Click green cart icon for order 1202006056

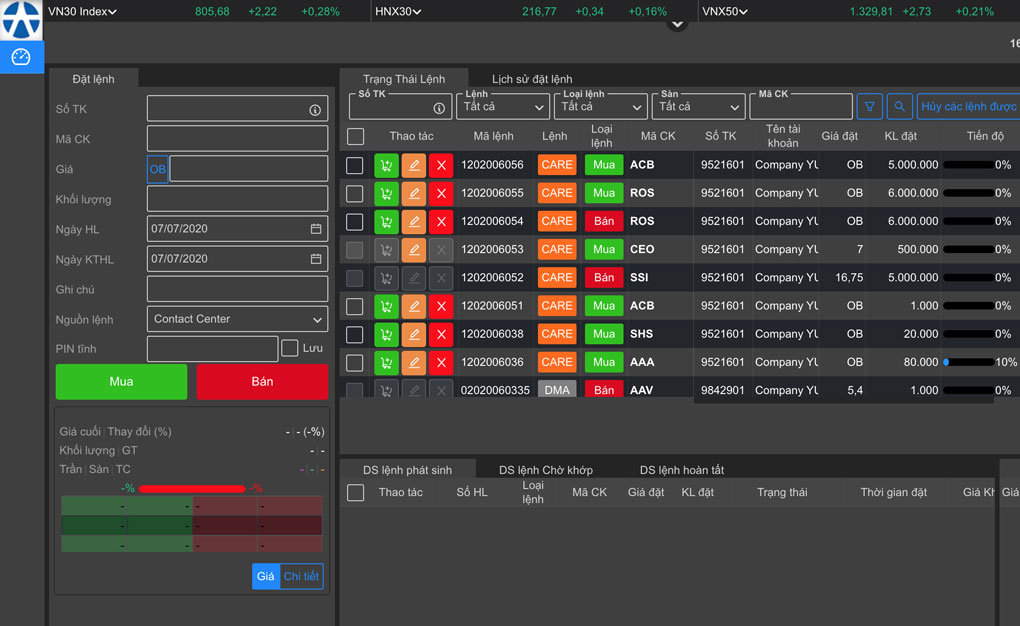(386, 165)
